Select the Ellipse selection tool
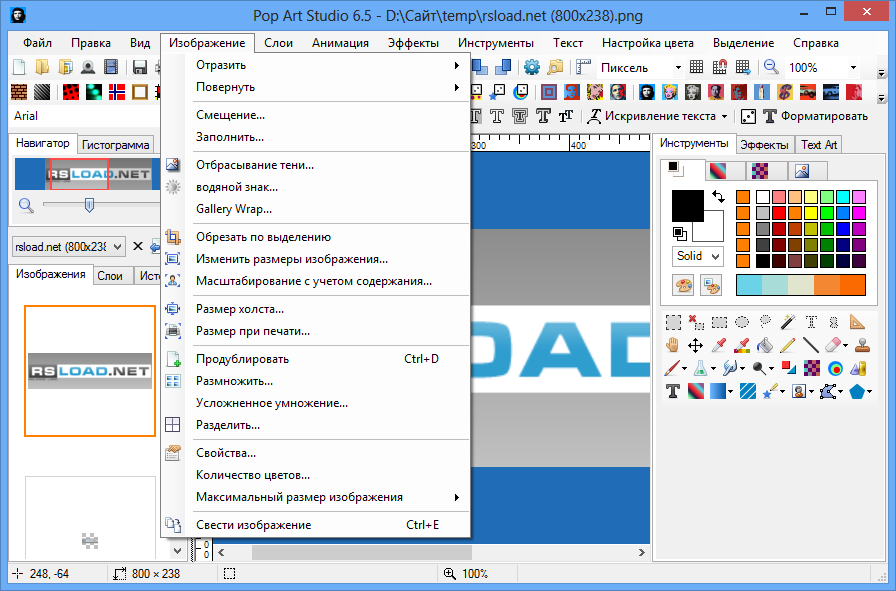This screenshot has width=896, height=591. coord(742,322)
